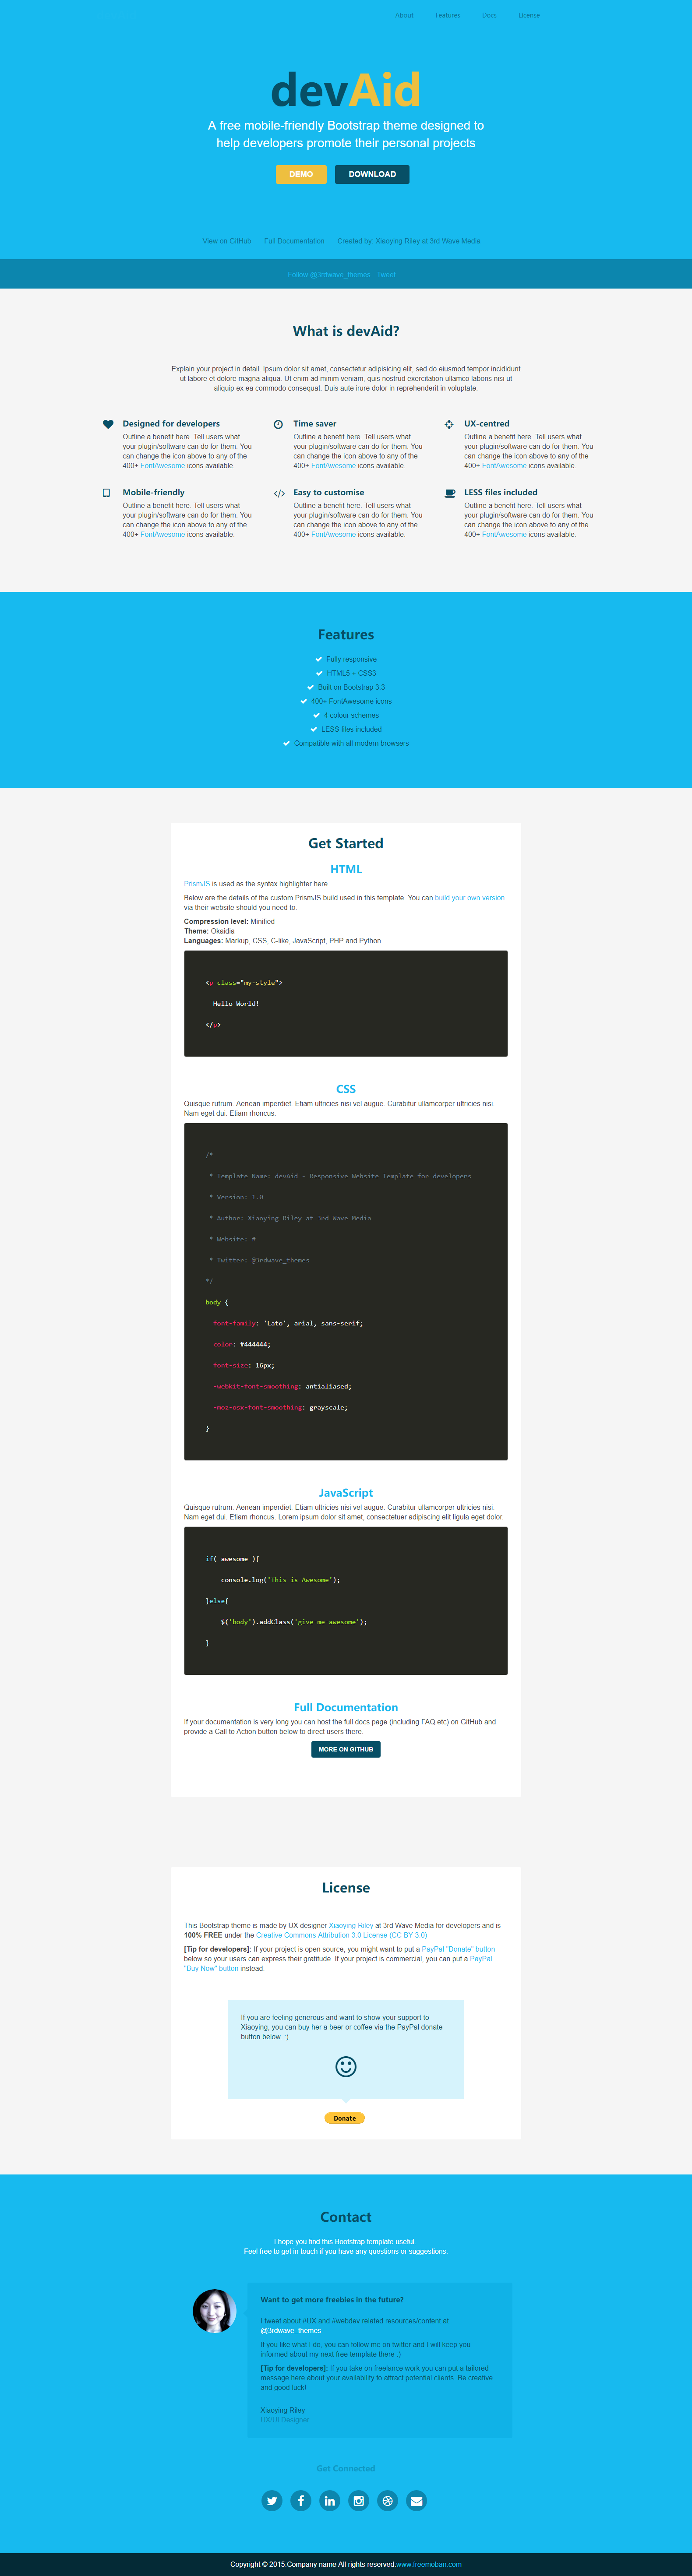Click the profile photo in Contact section

tap(215, 2311)
